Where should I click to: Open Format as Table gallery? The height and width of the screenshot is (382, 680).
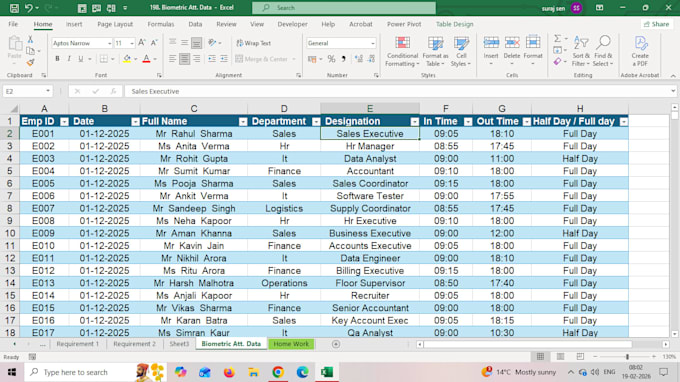(435, 52)
